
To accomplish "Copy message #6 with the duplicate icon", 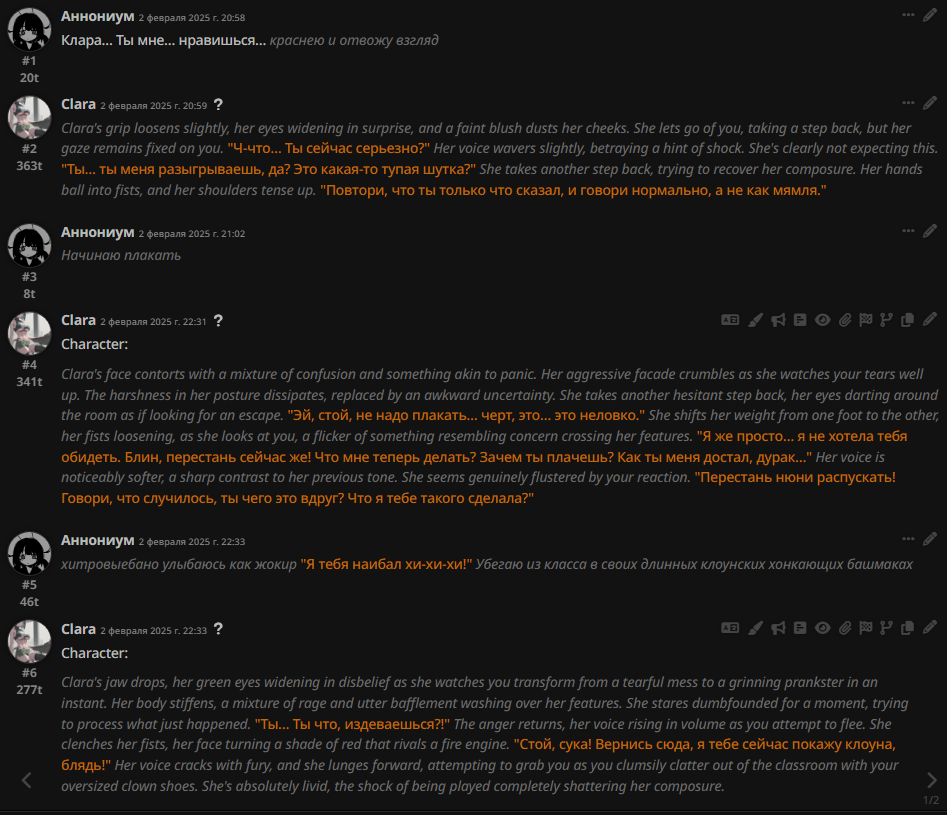I will coord(907,628).
